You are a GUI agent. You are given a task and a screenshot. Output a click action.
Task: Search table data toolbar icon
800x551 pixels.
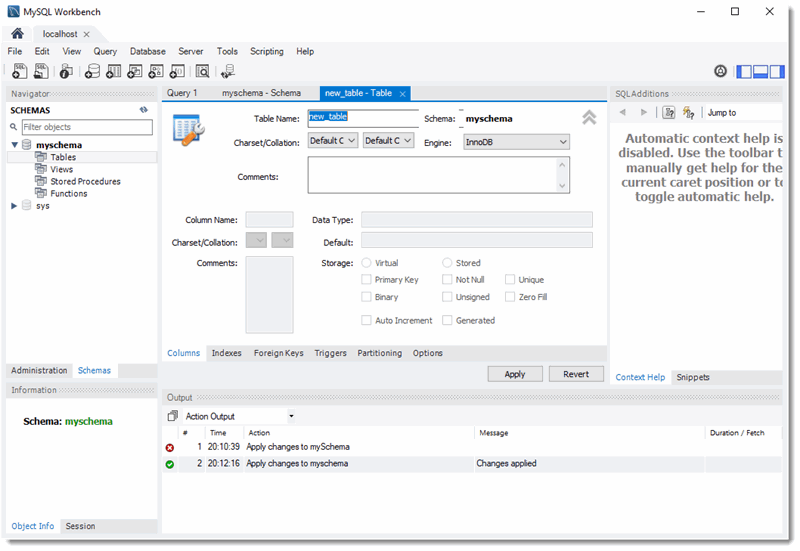click(x=203, y=71)
